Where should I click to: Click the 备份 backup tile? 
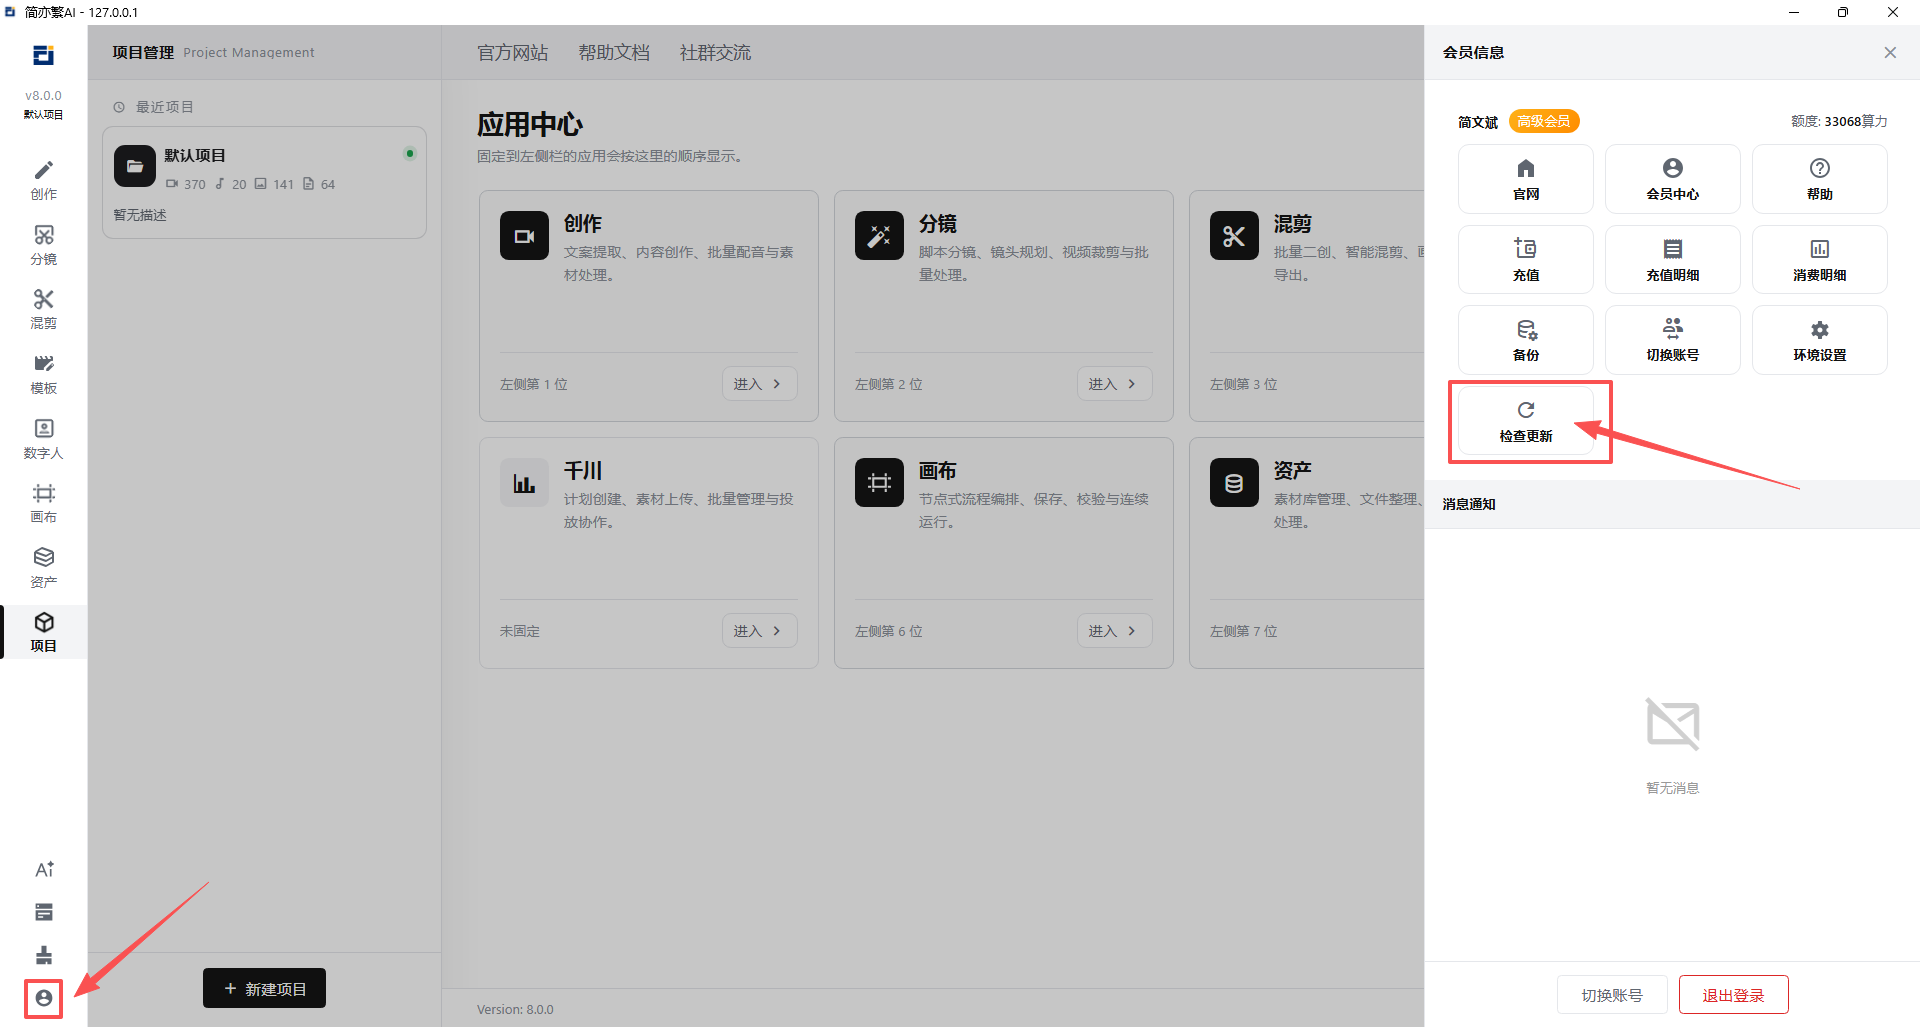pos(1526,340)
